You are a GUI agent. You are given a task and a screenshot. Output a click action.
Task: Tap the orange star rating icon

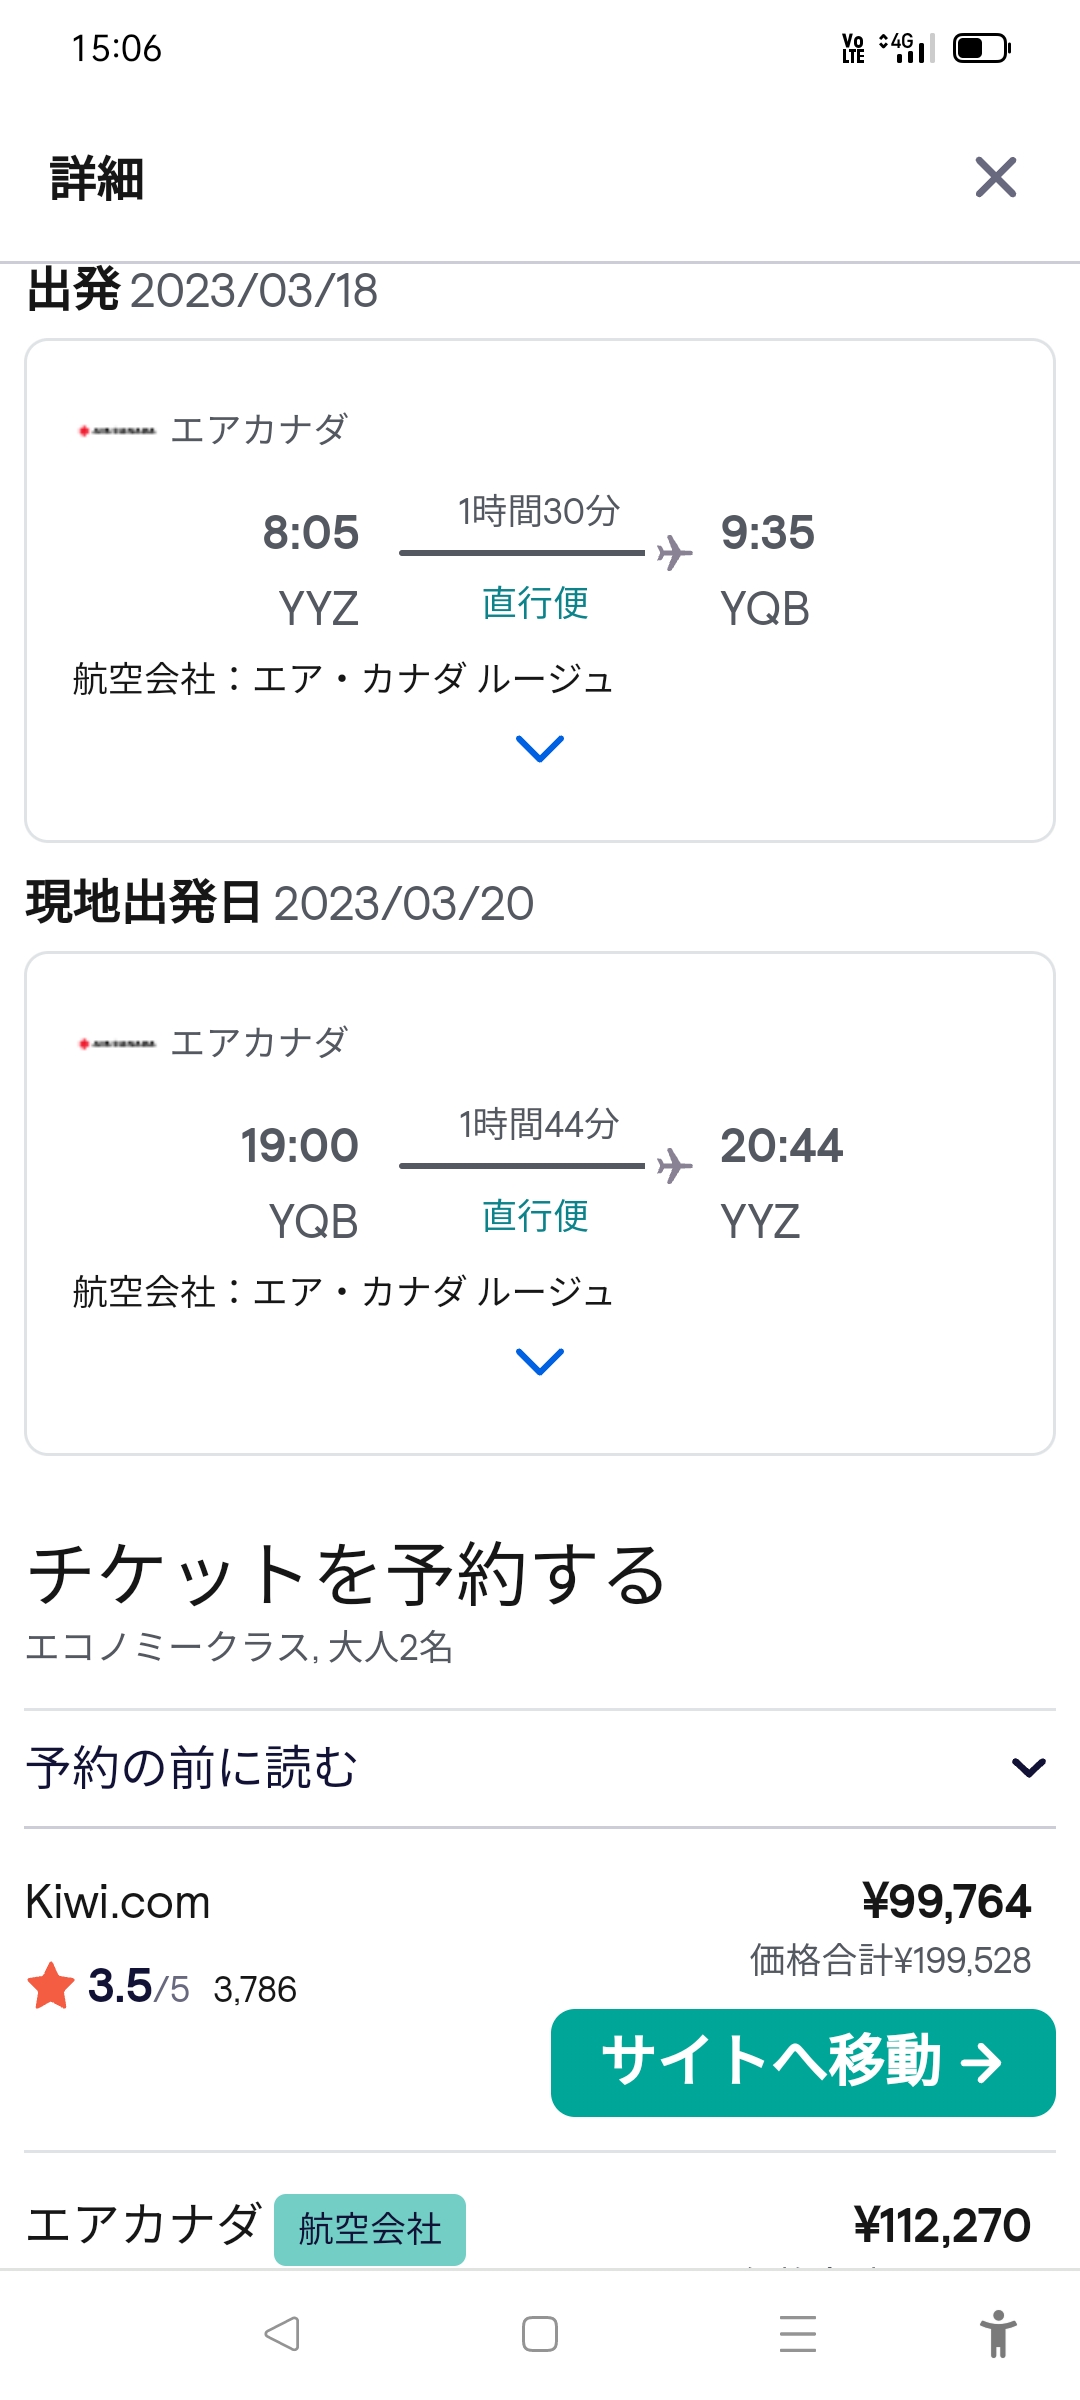[51, 1986]
